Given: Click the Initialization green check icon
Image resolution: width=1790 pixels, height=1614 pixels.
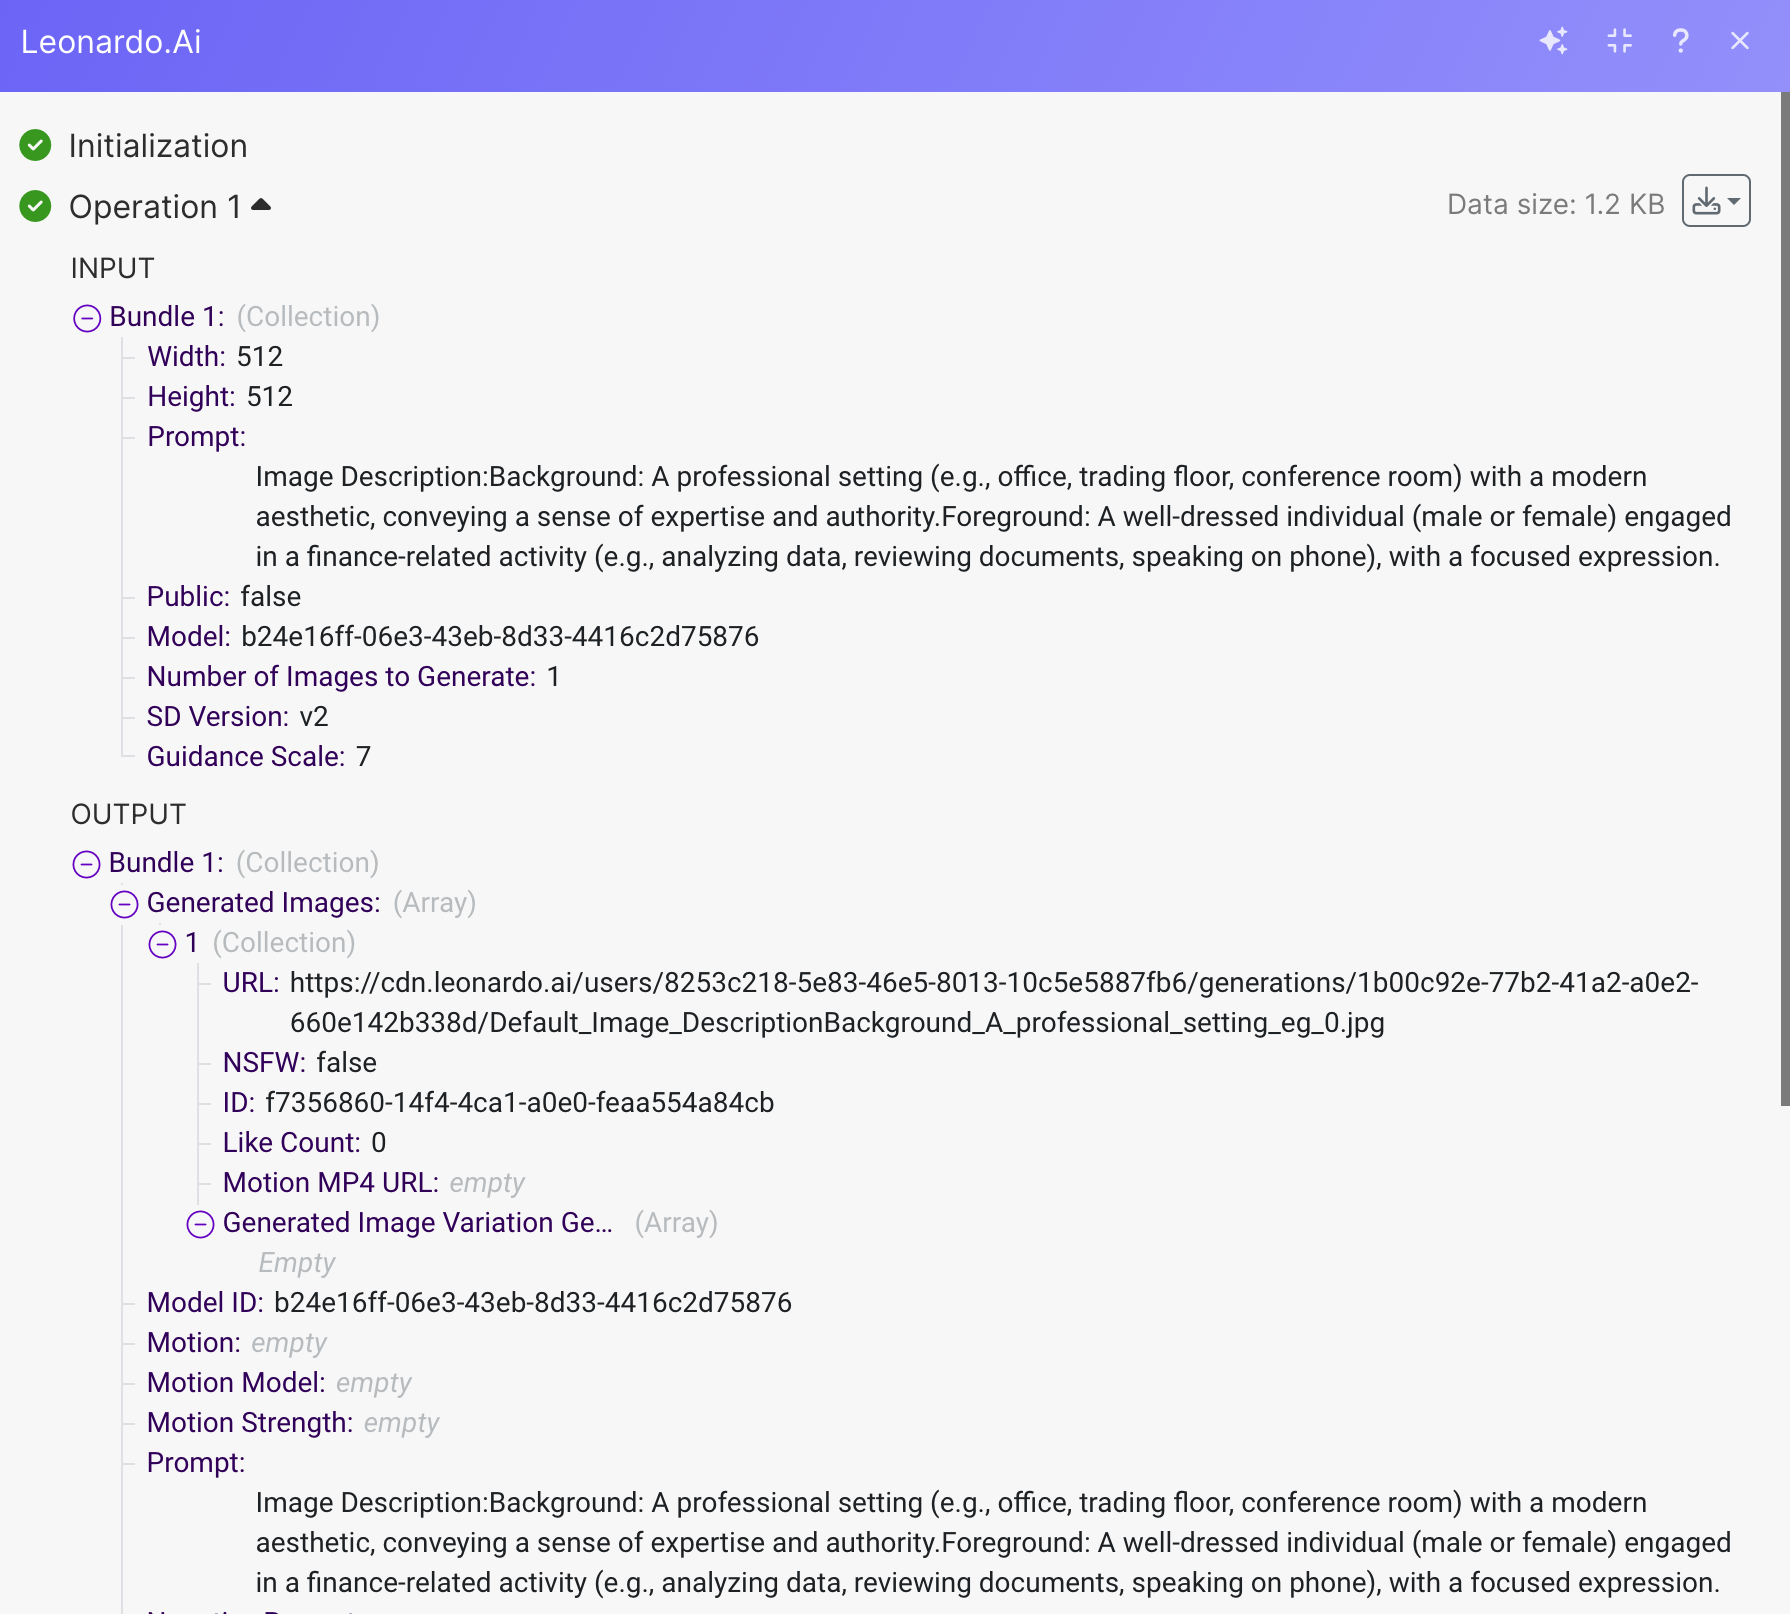Looking at the screenshot, I should coord(35,146).
